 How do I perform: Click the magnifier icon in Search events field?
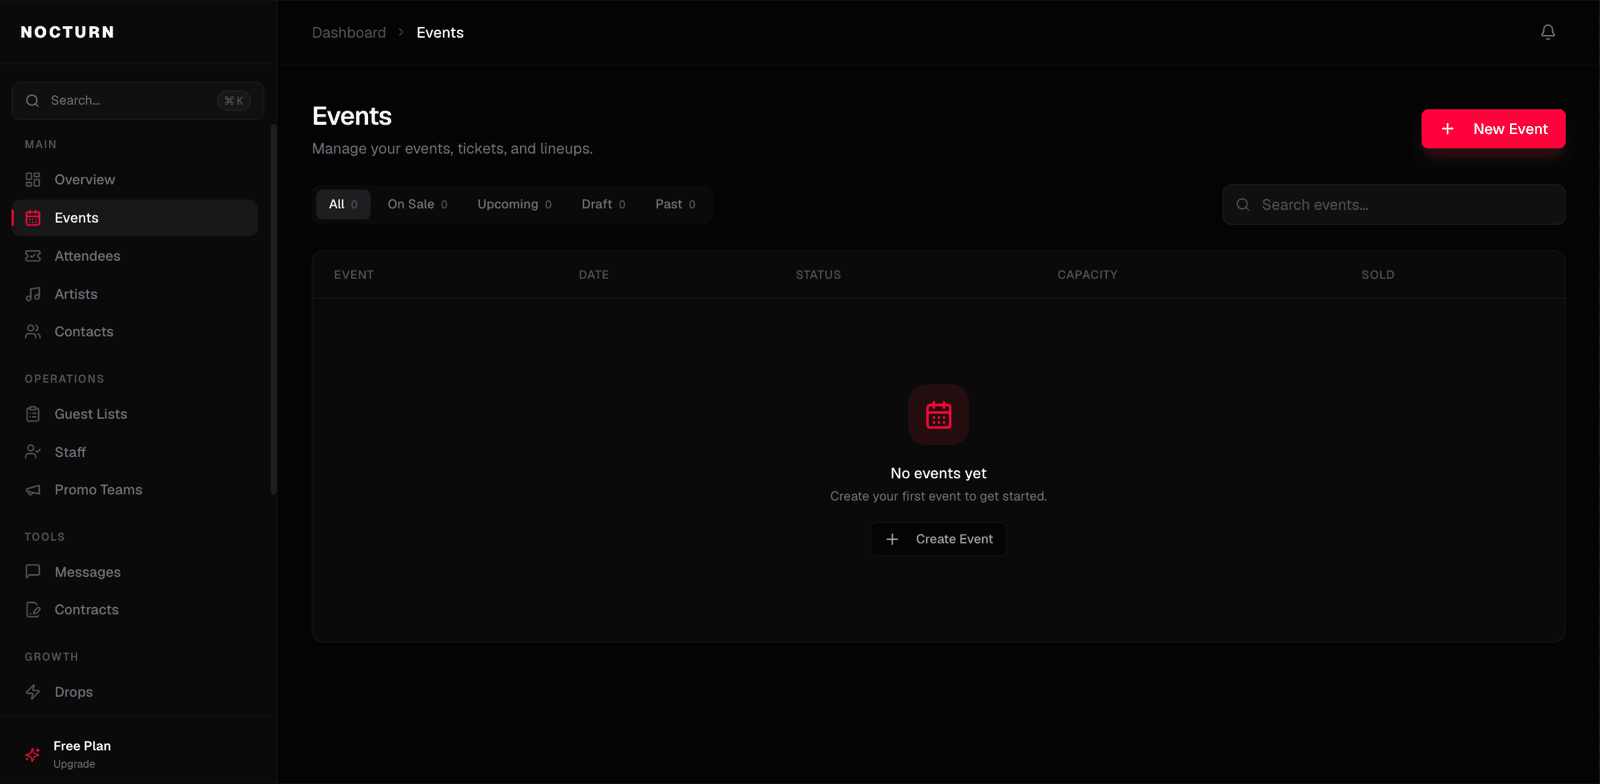1243,205
